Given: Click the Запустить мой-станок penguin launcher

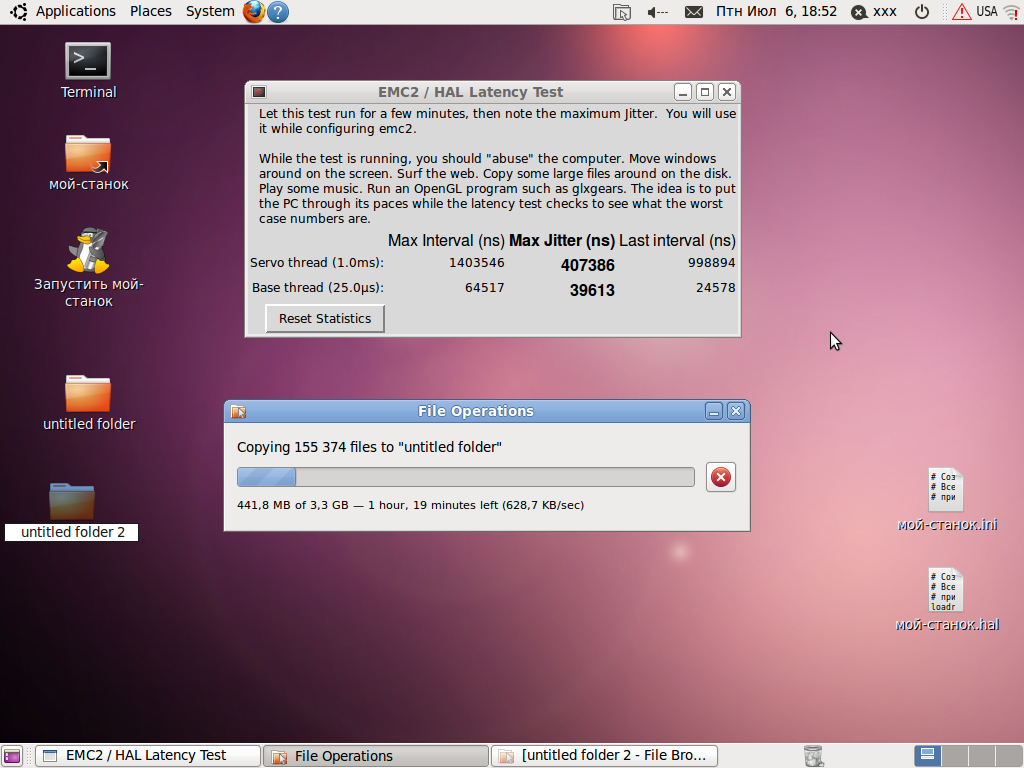Looking at the screenshot, I should pos(88,250).
